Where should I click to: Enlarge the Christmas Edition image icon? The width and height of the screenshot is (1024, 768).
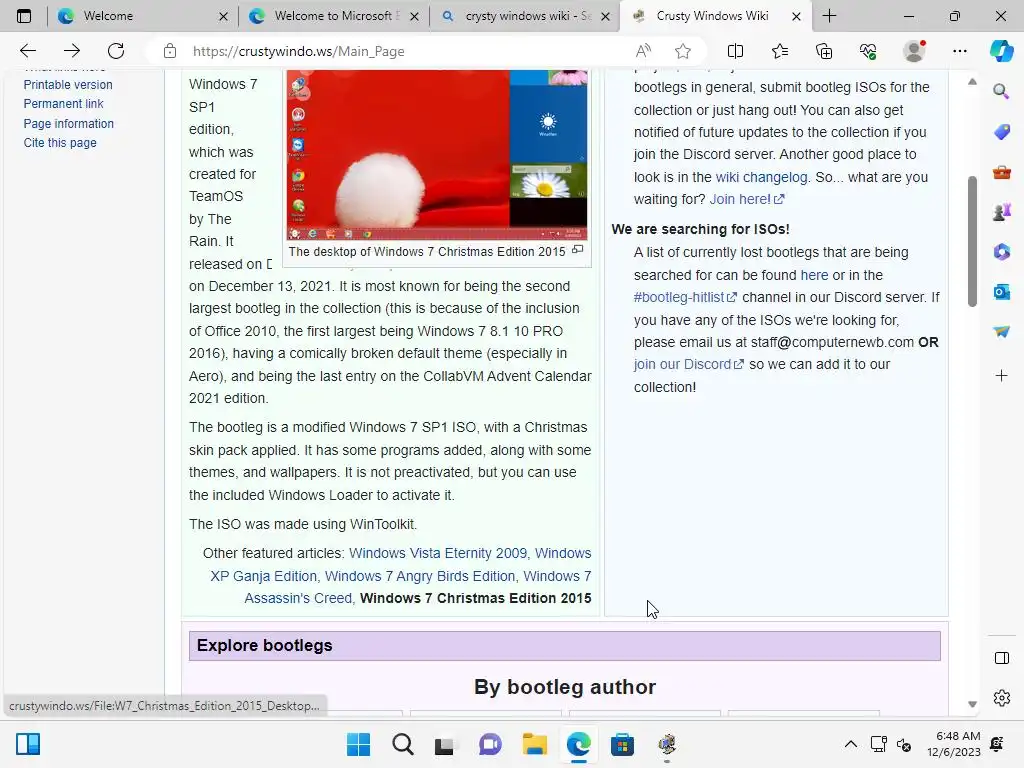pos(577,250)
